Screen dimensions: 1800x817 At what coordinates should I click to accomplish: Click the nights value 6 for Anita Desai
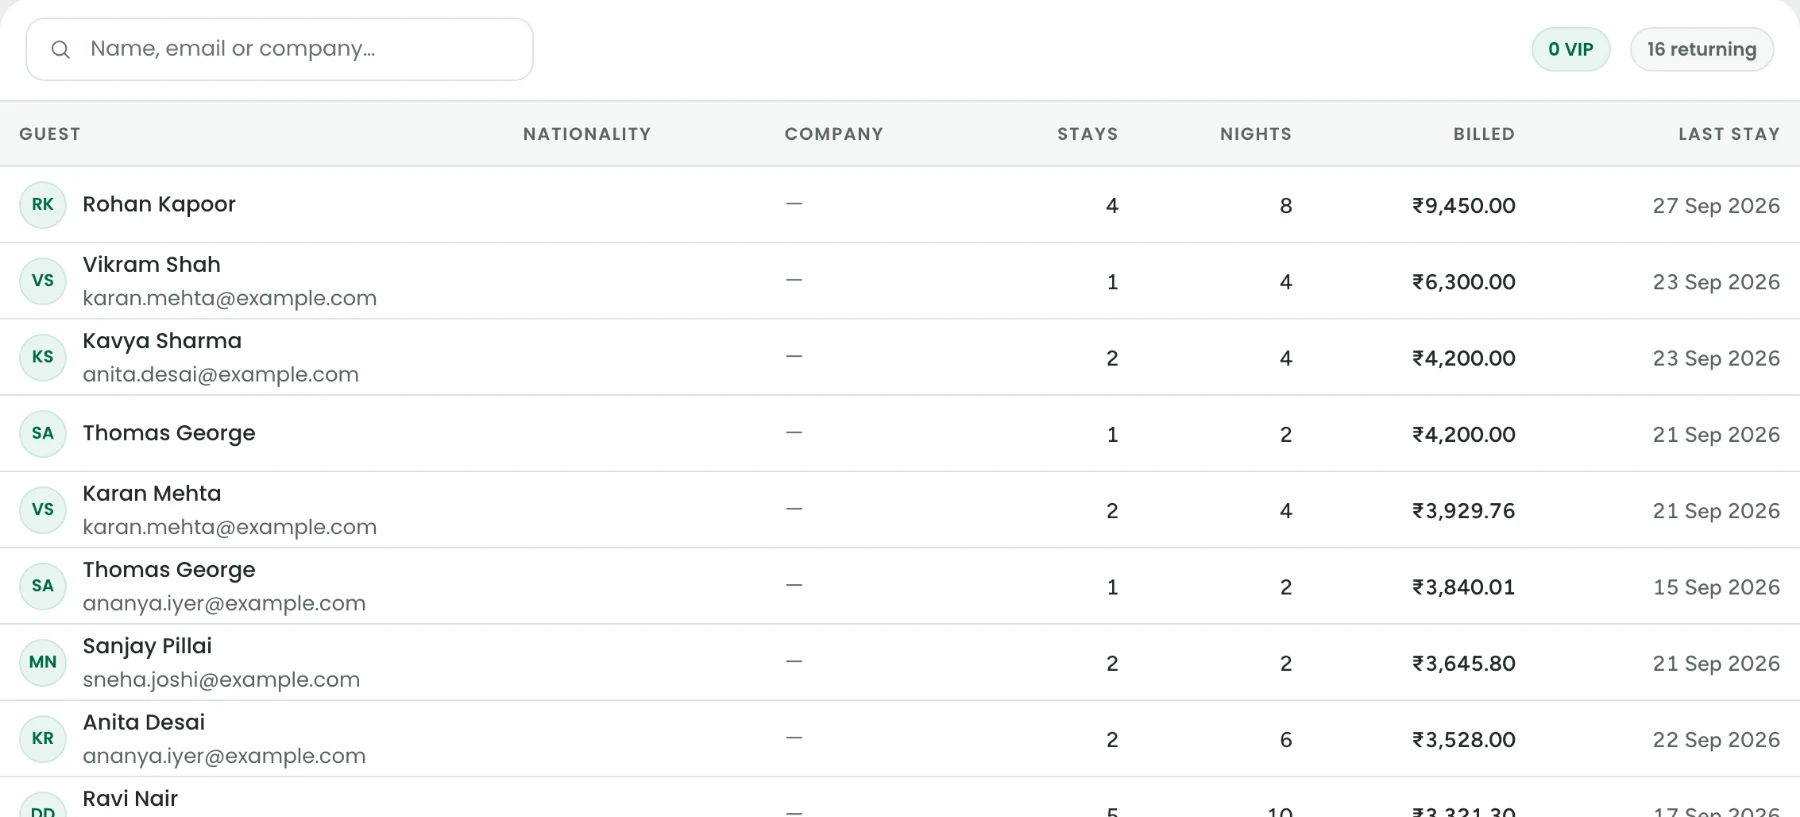1286,740
